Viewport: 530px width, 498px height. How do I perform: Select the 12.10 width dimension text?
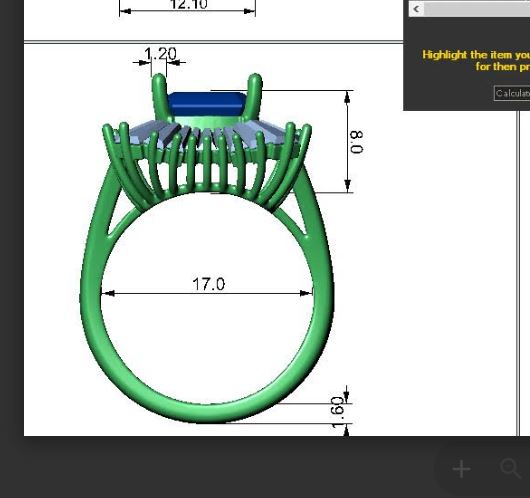point(189,5)
